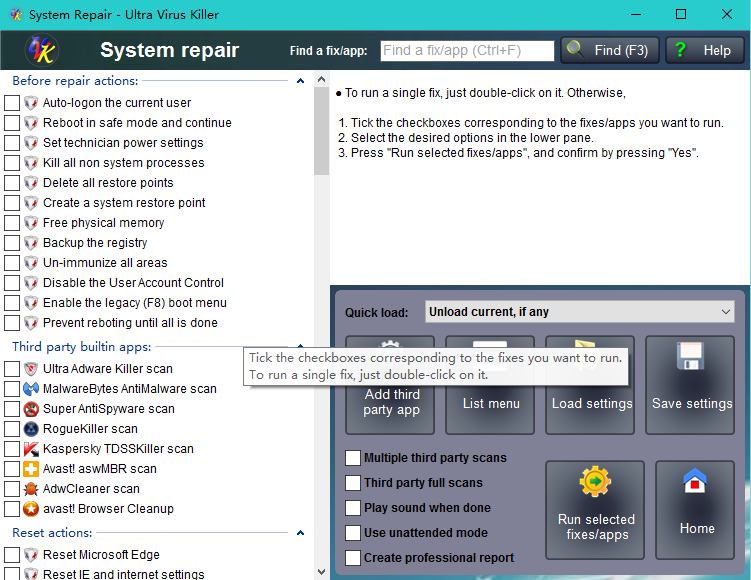Click the UVK logo icon in header
This screenshot has height=580, width=751.
tap(41, 50)
